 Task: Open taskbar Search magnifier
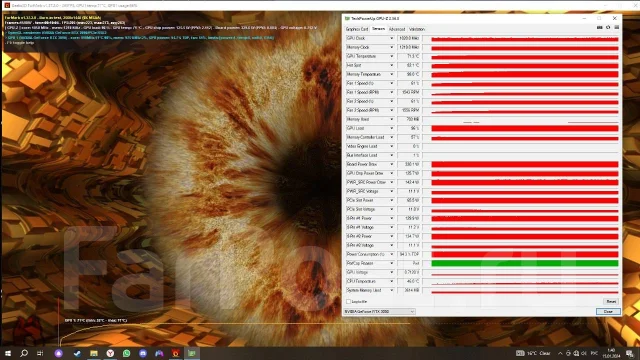coord(24,353)
